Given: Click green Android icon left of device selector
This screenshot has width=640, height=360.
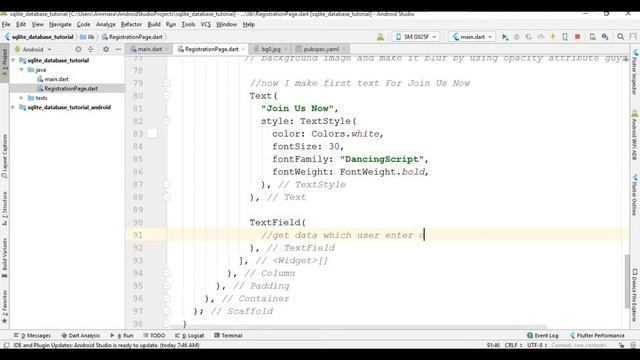Looking at the screenshot, I should pyautogui.click(x=380, y=37).
